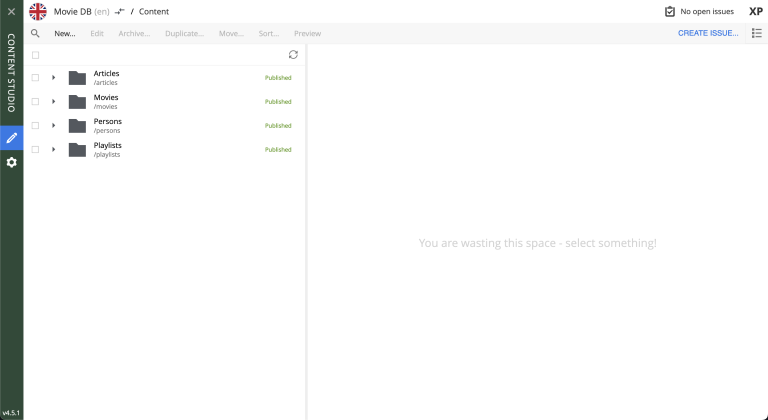Image resolution: width=768 pixels, height=420 pixels.
Task: Click the Preview toolbar item
Action: click(x=307, y=33)
